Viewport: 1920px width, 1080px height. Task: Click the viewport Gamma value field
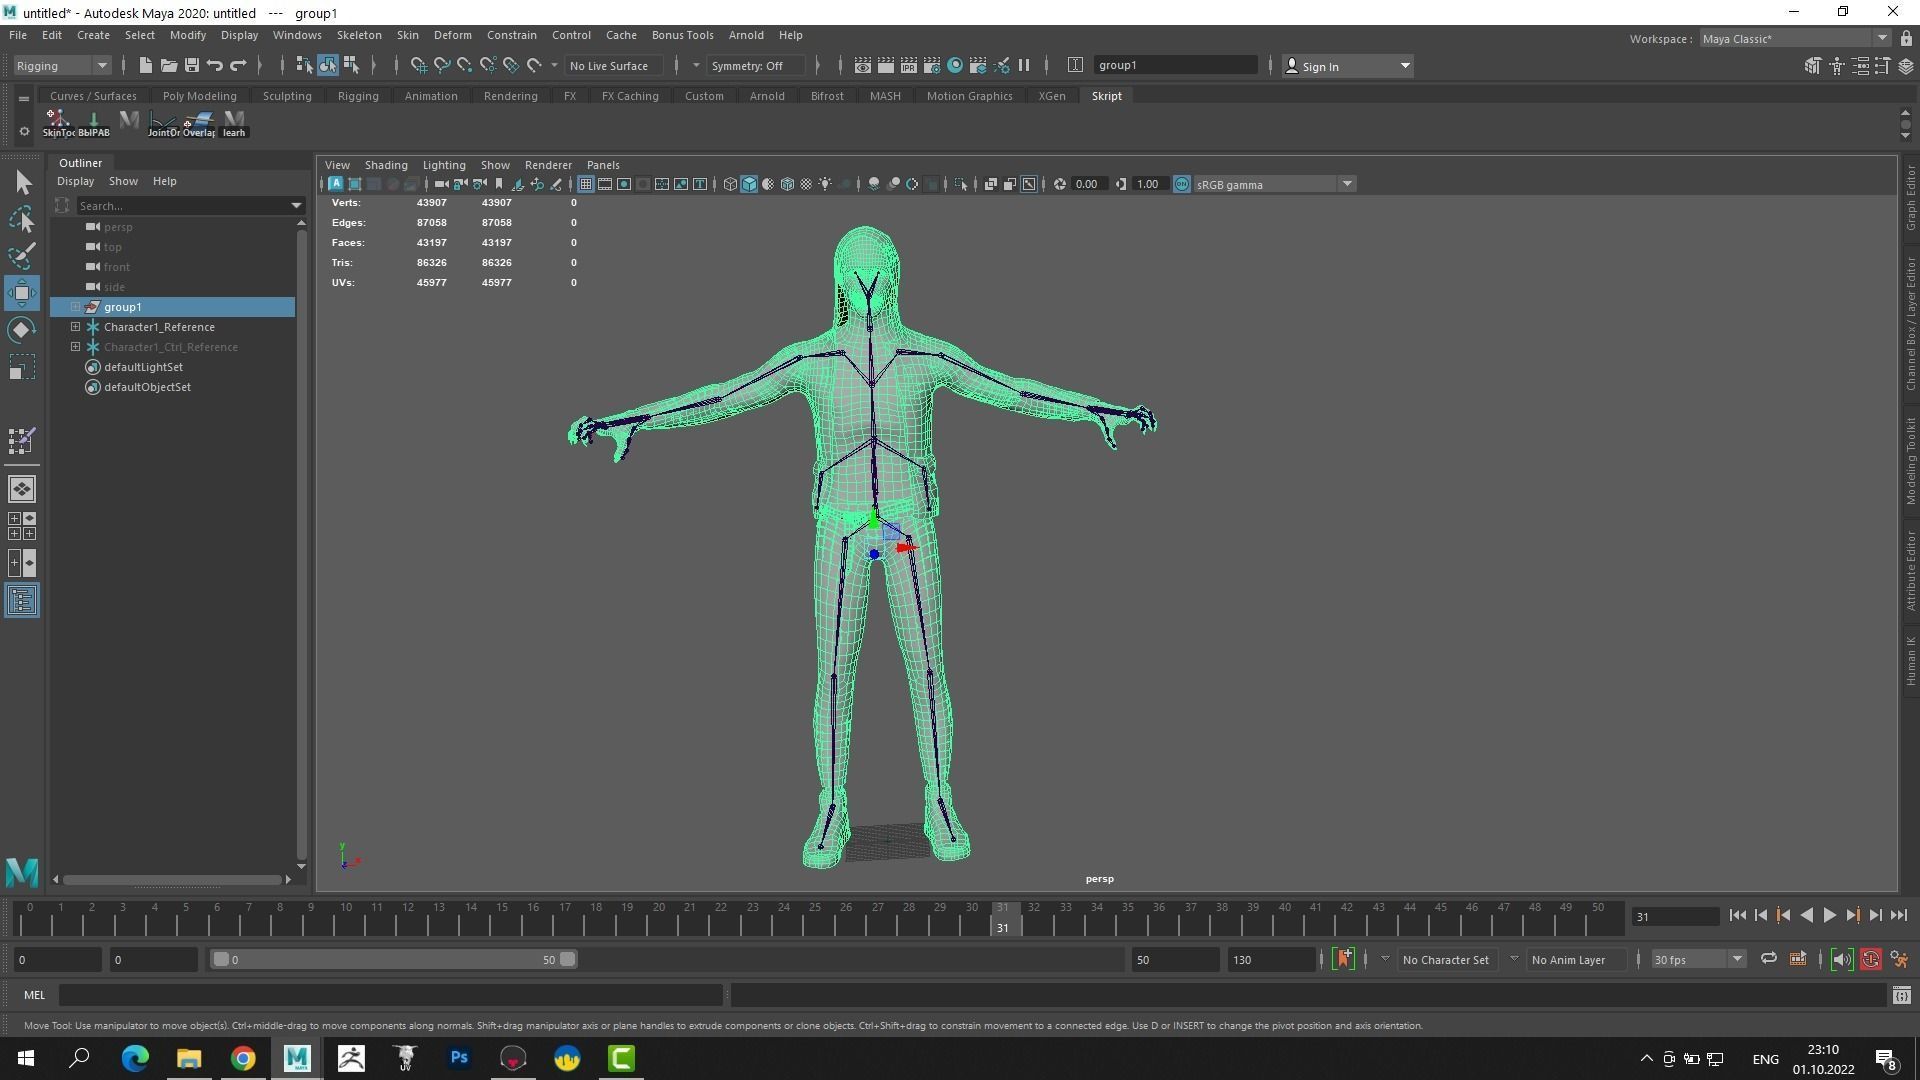click(1148, 184)
